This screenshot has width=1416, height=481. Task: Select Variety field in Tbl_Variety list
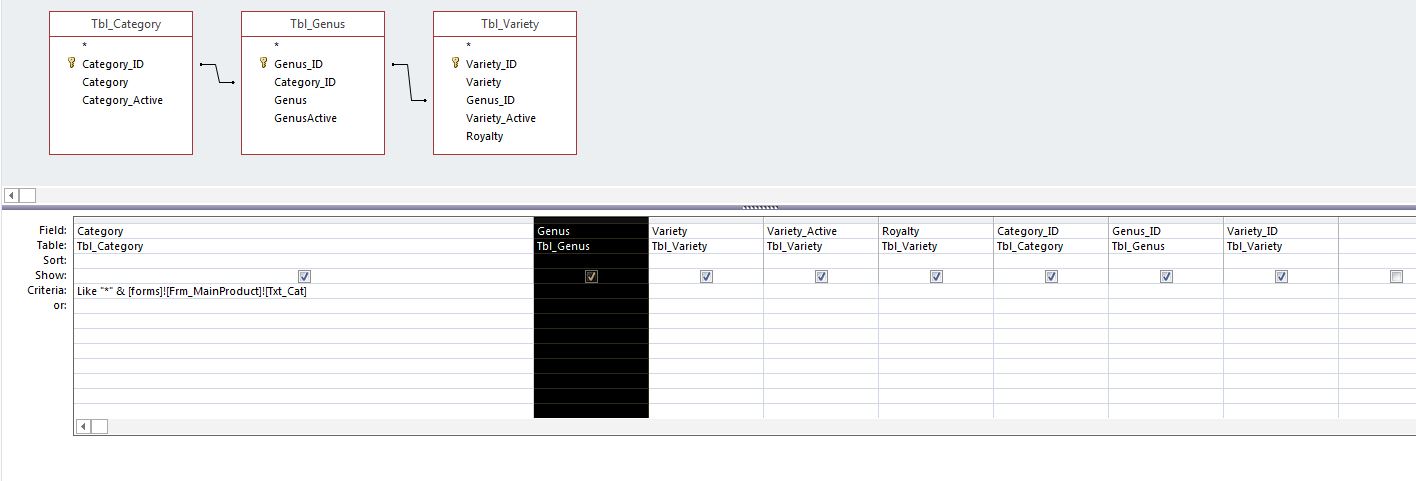(x=483, y=82)
